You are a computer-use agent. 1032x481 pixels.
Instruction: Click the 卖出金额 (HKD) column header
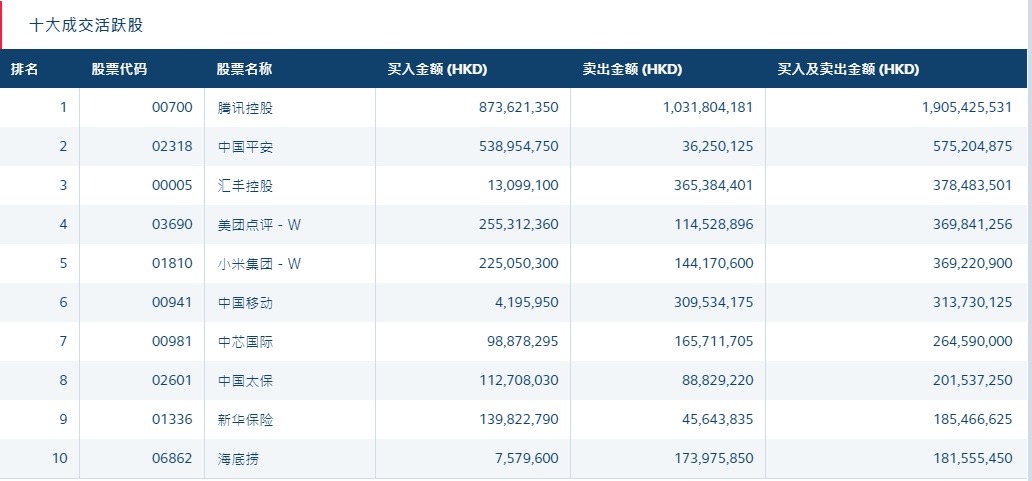coord(632,70)
